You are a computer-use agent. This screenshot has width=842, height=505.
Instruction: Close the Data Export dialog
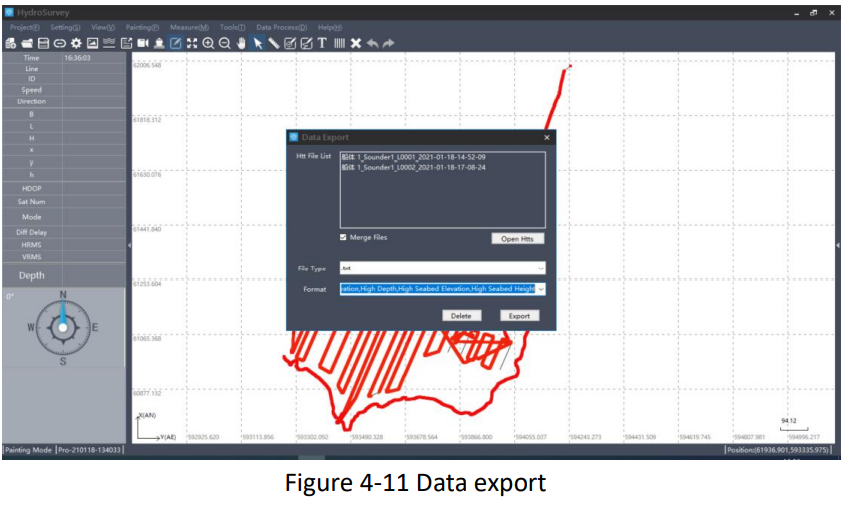click(547, 138)
